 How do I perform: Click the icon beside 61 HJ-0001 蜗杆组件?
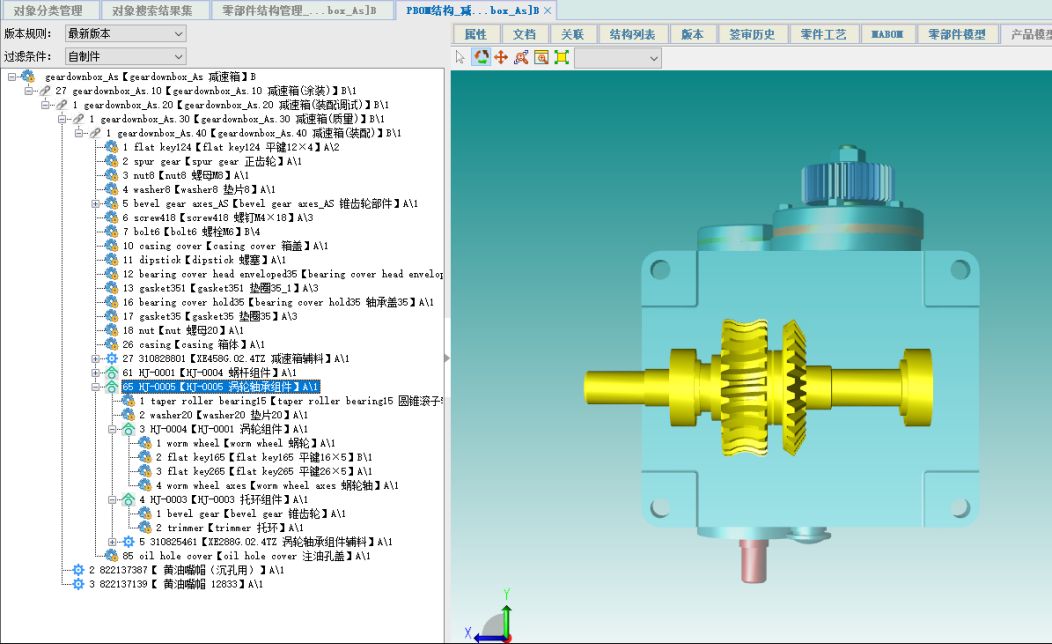[x=112, y=372]
